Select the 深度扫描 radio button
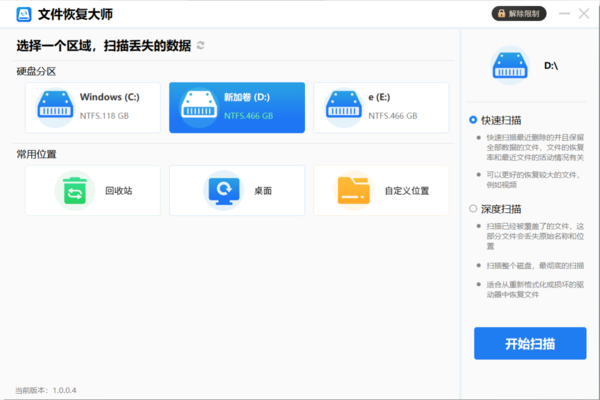The height and width of the screenshot is (400, 600). tap(473, 209)
